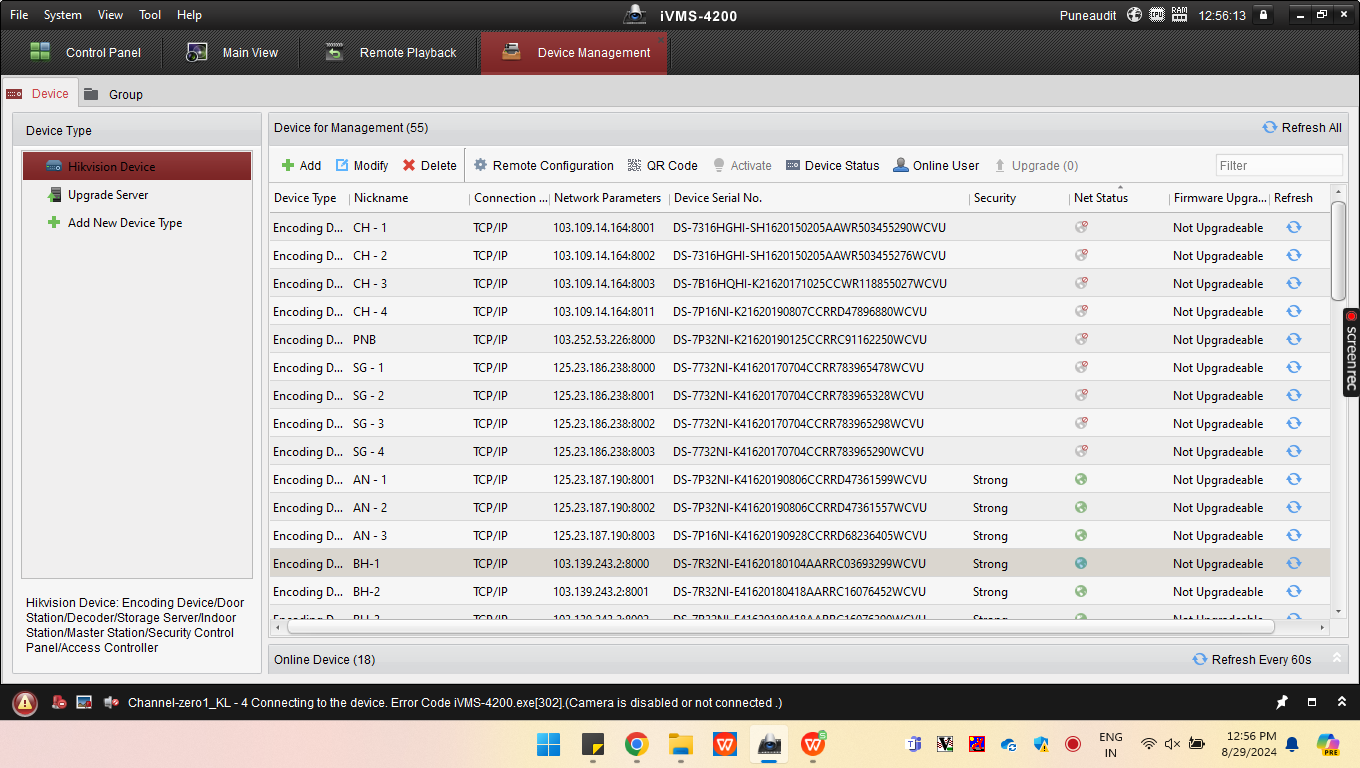Sort by Device Serial No. column header
This screenshot has width=1360, height=768.
point(718,198)
